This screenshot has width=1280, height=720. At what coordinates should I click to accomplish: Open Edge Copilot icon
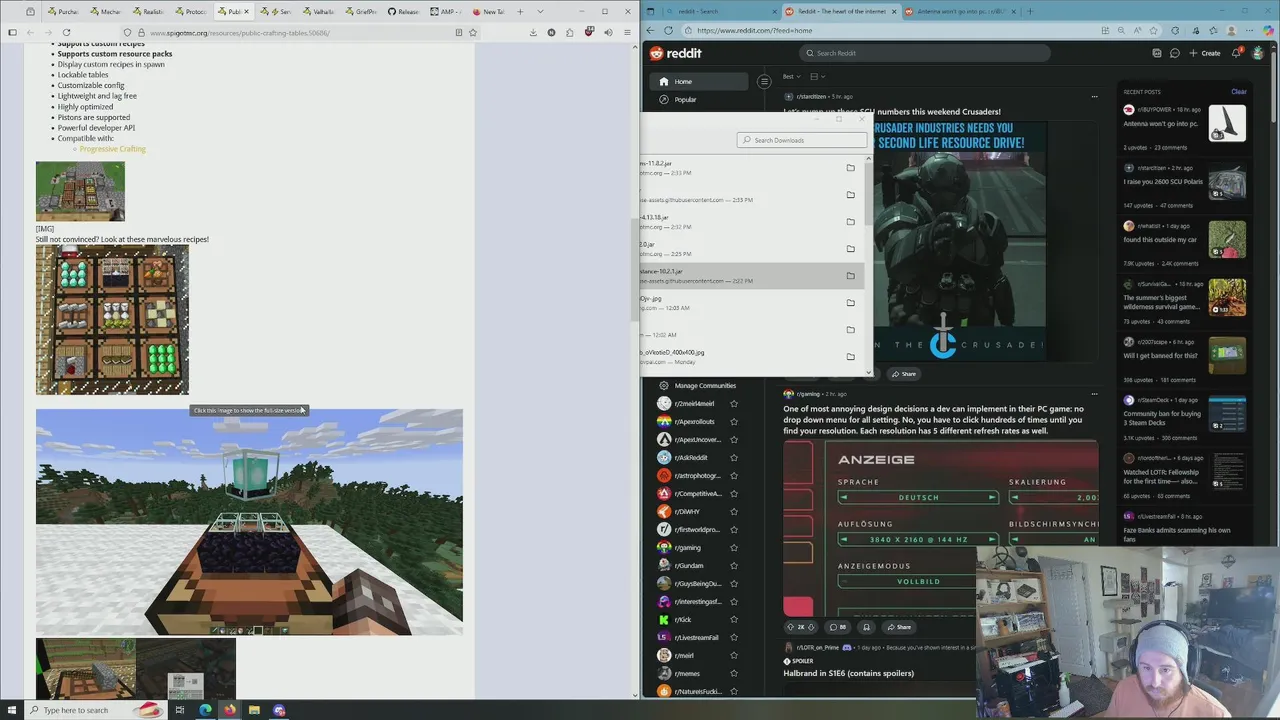tap(1270, 30)
